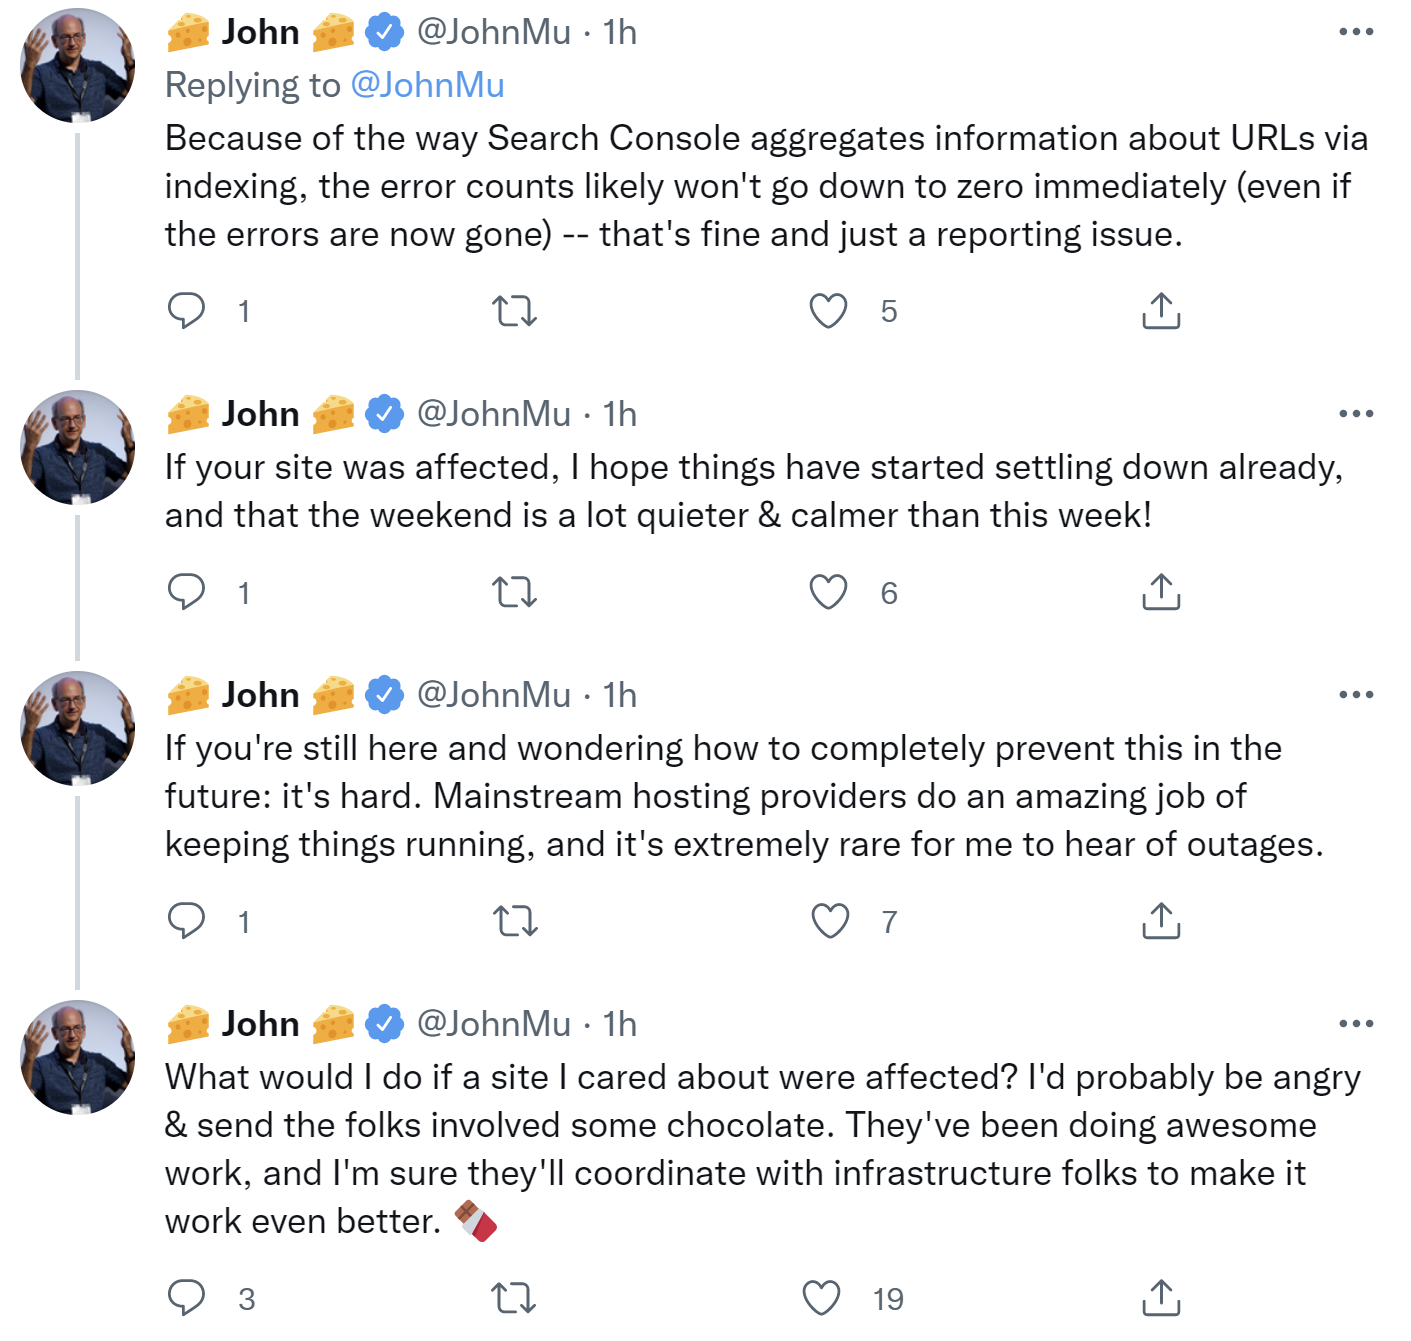Open more options on the hosting providers tweet
Image resolution: width=1411 pixels, height=1341 pixels.
(1355, 694)
